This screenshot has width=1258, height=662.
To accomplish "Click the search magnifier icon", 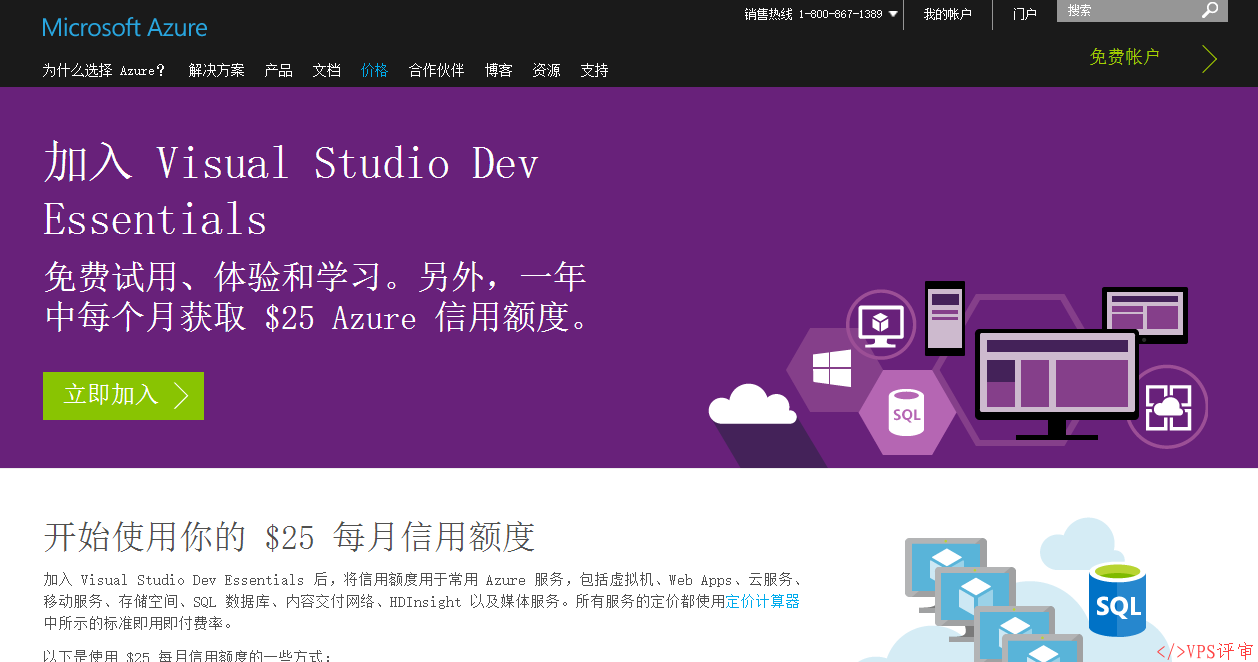I will [x=1210, y=10].
